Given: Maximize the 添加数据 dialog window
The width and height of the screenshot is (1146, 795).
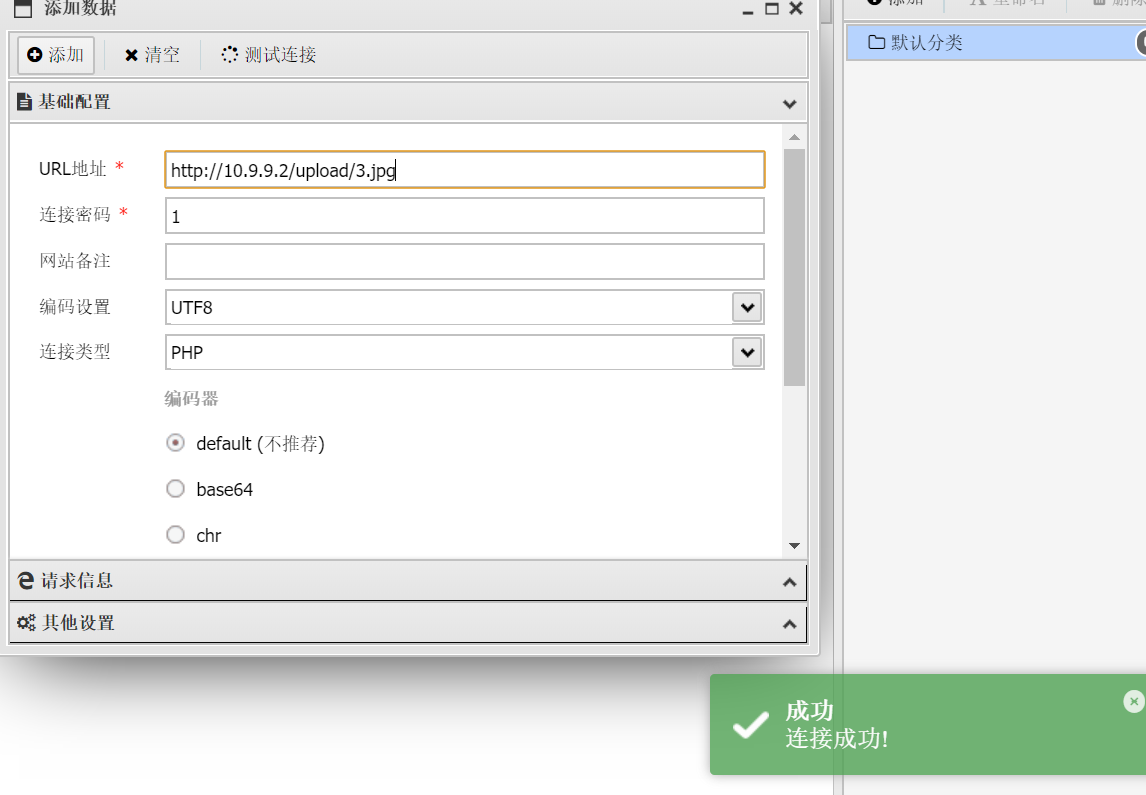Looking at the screenshot, I should tap(772, 9).
